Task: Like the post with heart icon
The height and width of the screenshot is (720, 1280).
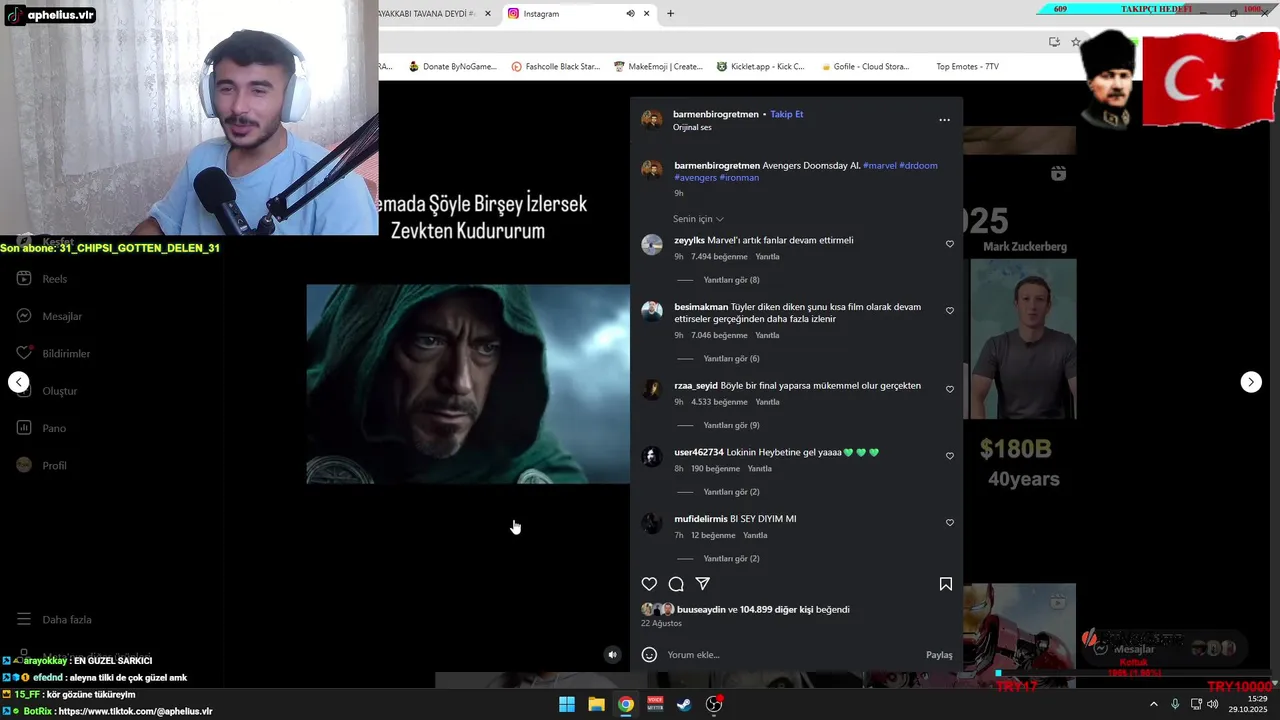Action: tap(649, 584)
